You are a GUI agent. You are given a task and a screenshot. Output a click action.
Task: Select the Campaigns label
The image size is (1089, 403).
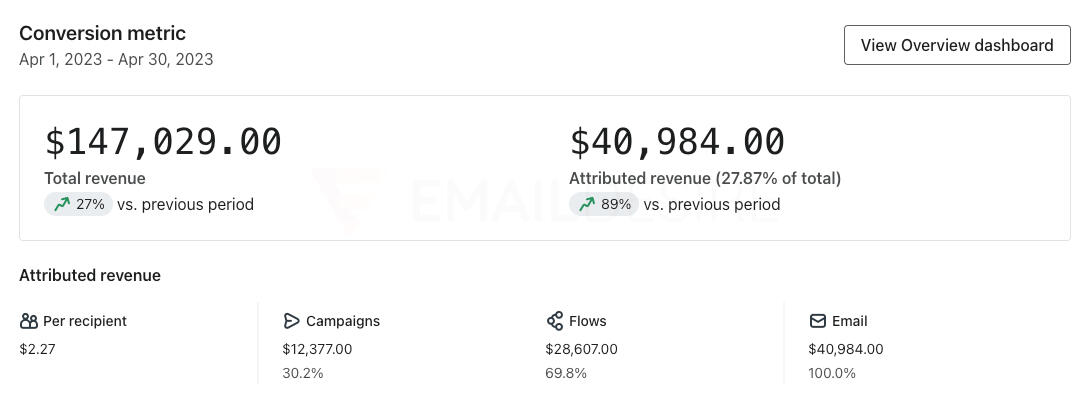point(343,321)
